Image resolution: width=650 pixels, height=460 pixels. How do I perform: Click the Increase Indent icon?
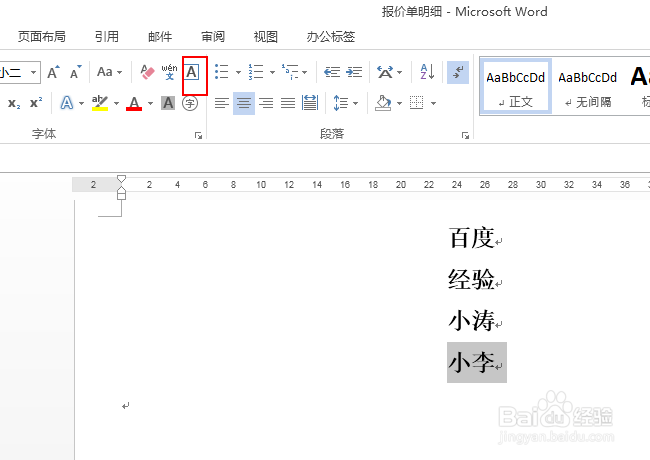354,72
